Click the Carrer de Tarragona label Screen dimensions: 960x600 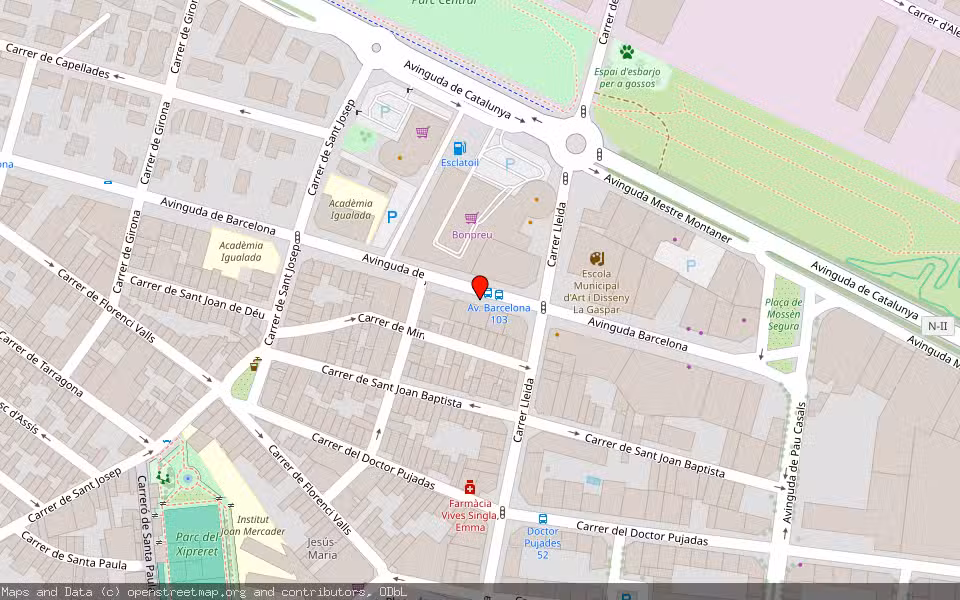pyautogui.click(x=41, y=364)
